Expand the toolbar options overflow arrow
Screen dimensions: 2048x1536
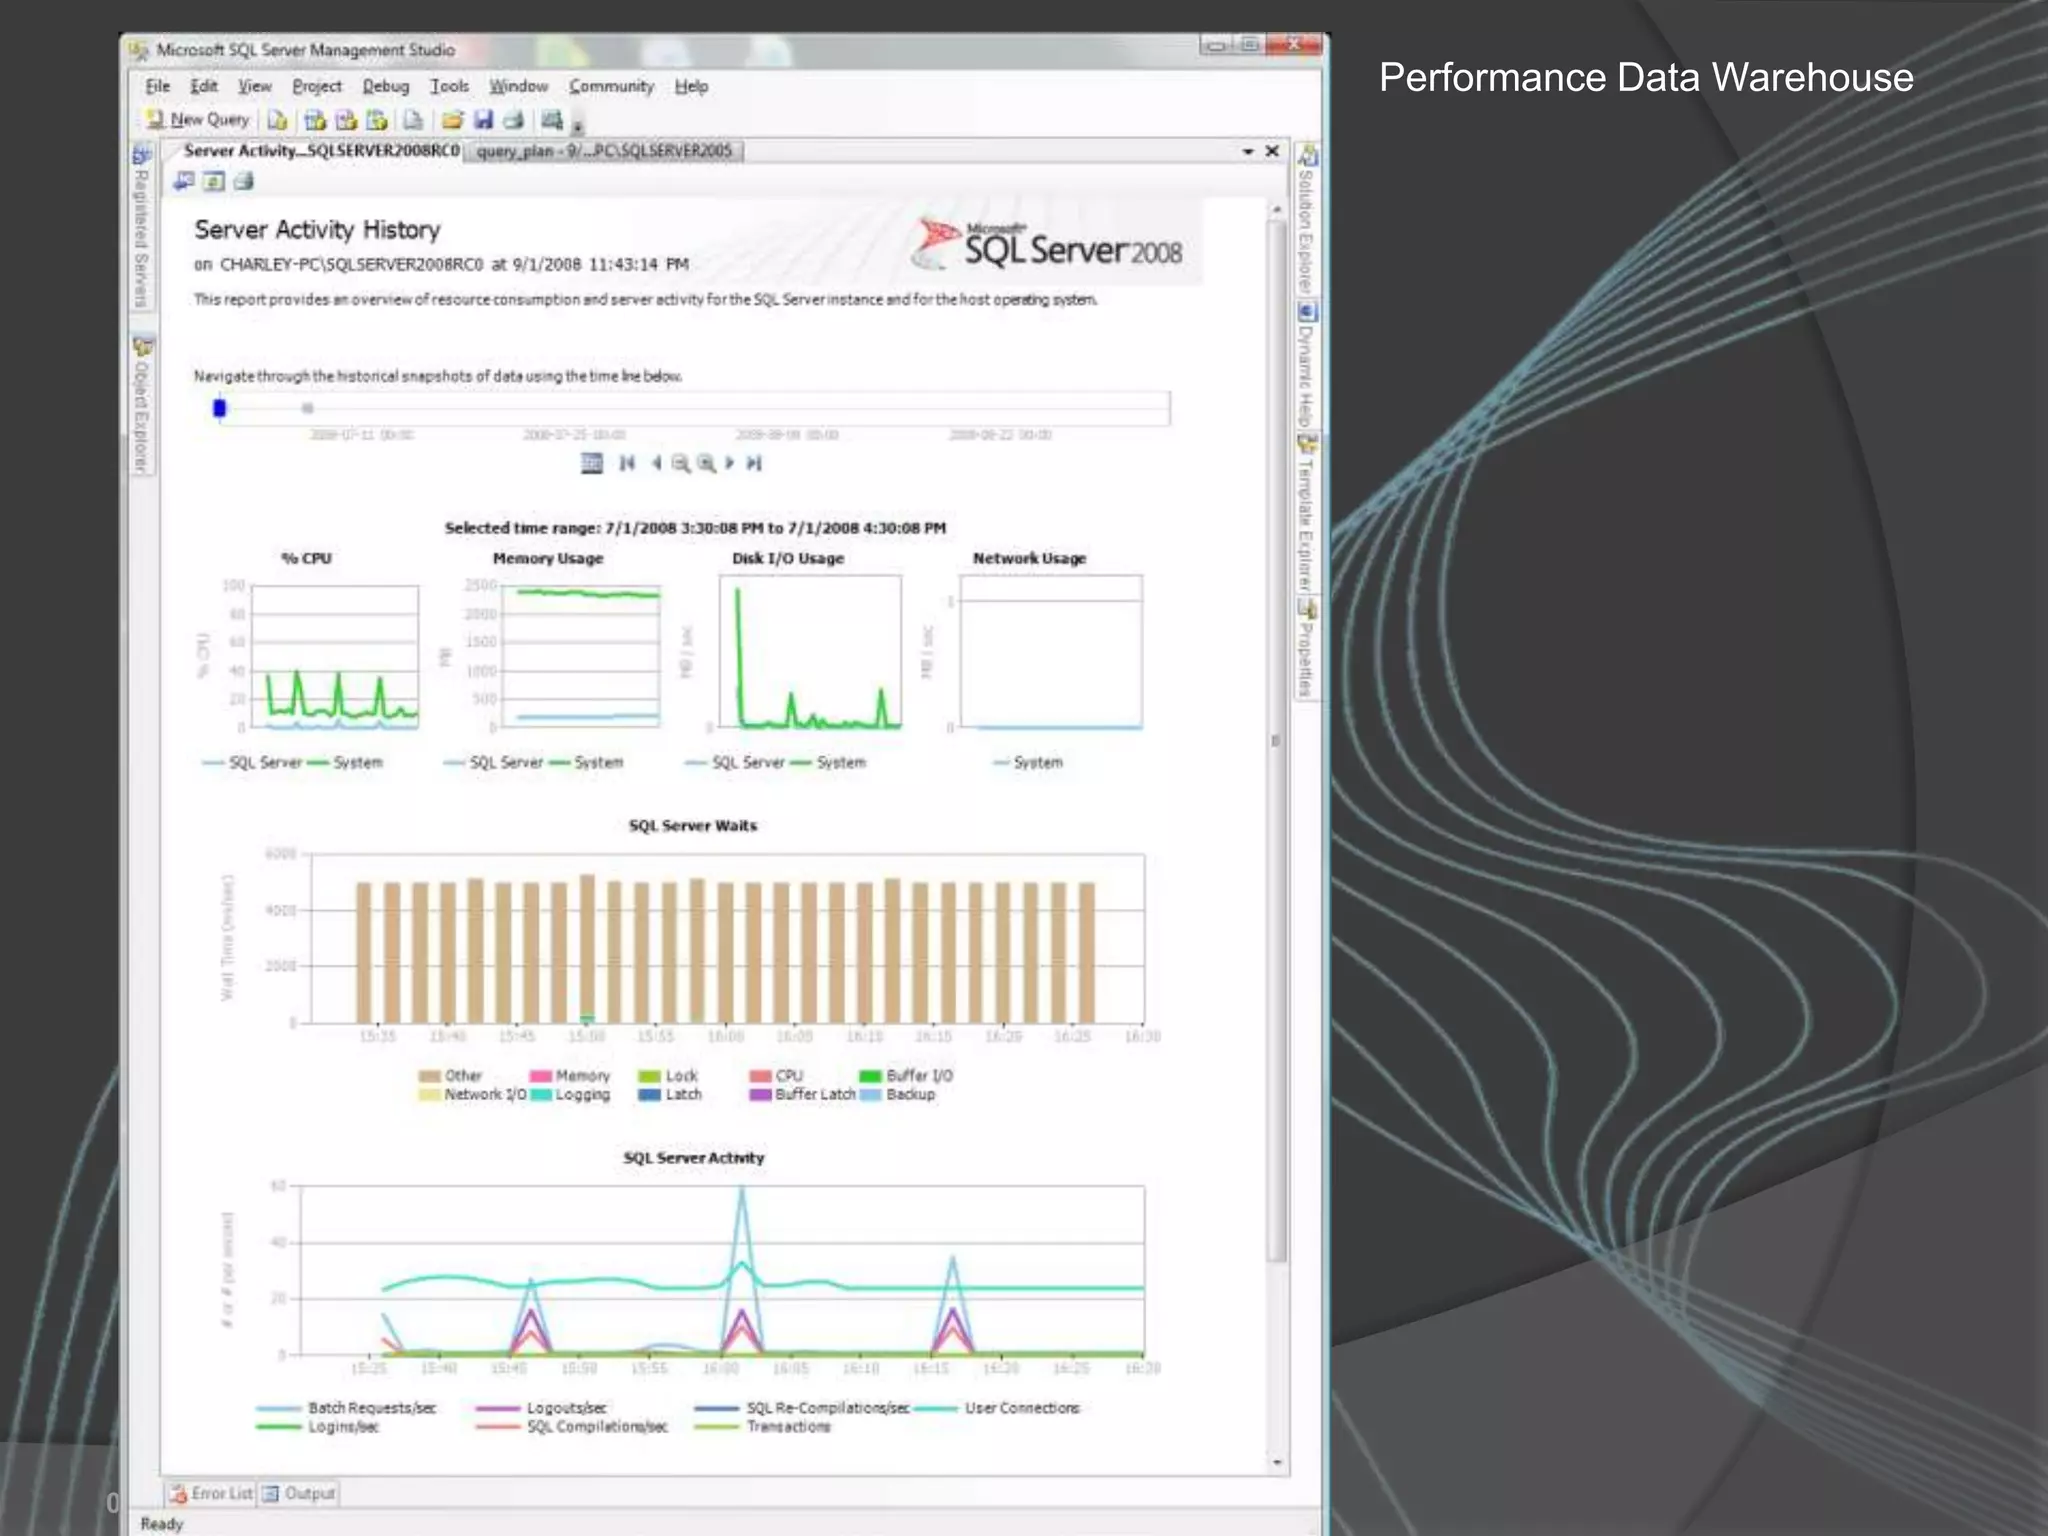click(578, 127)
